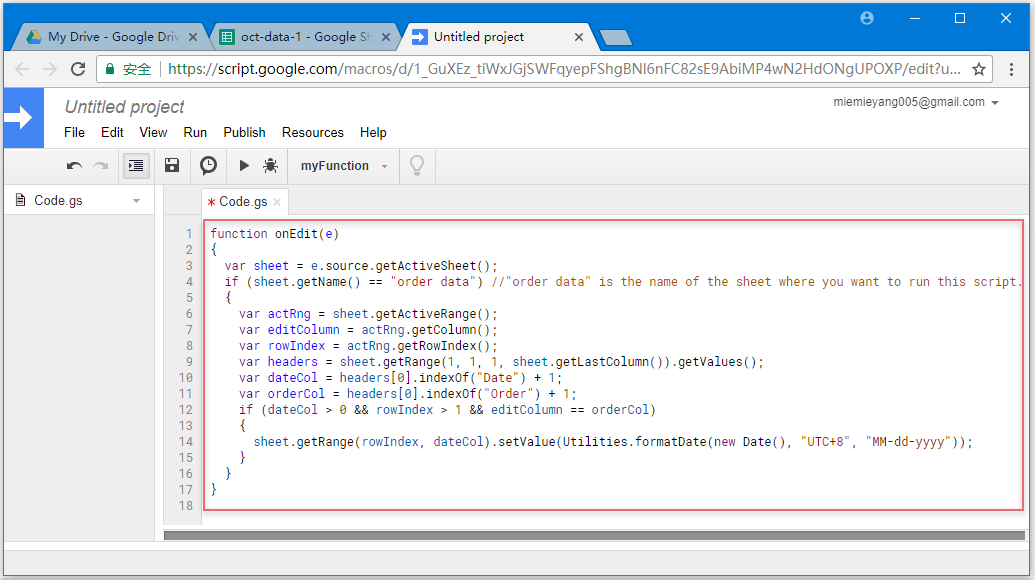Open the Resources menu
This screenshot has height=580, width=1035.
[x=312, y=132]
